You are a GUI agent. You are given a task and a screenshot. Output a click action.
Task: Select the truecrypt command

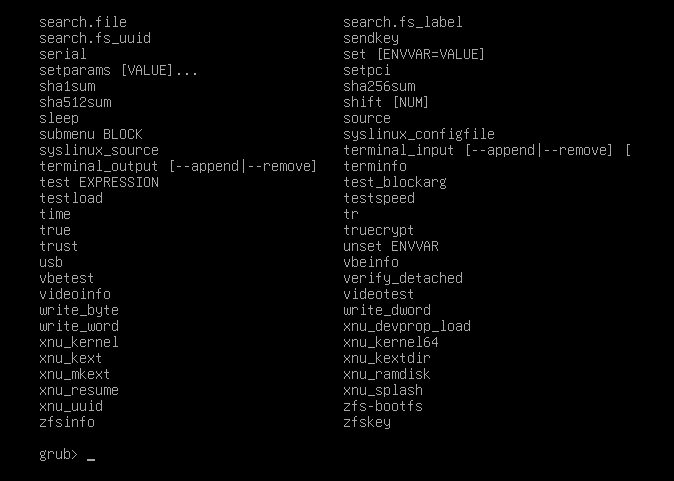[379, 230]
